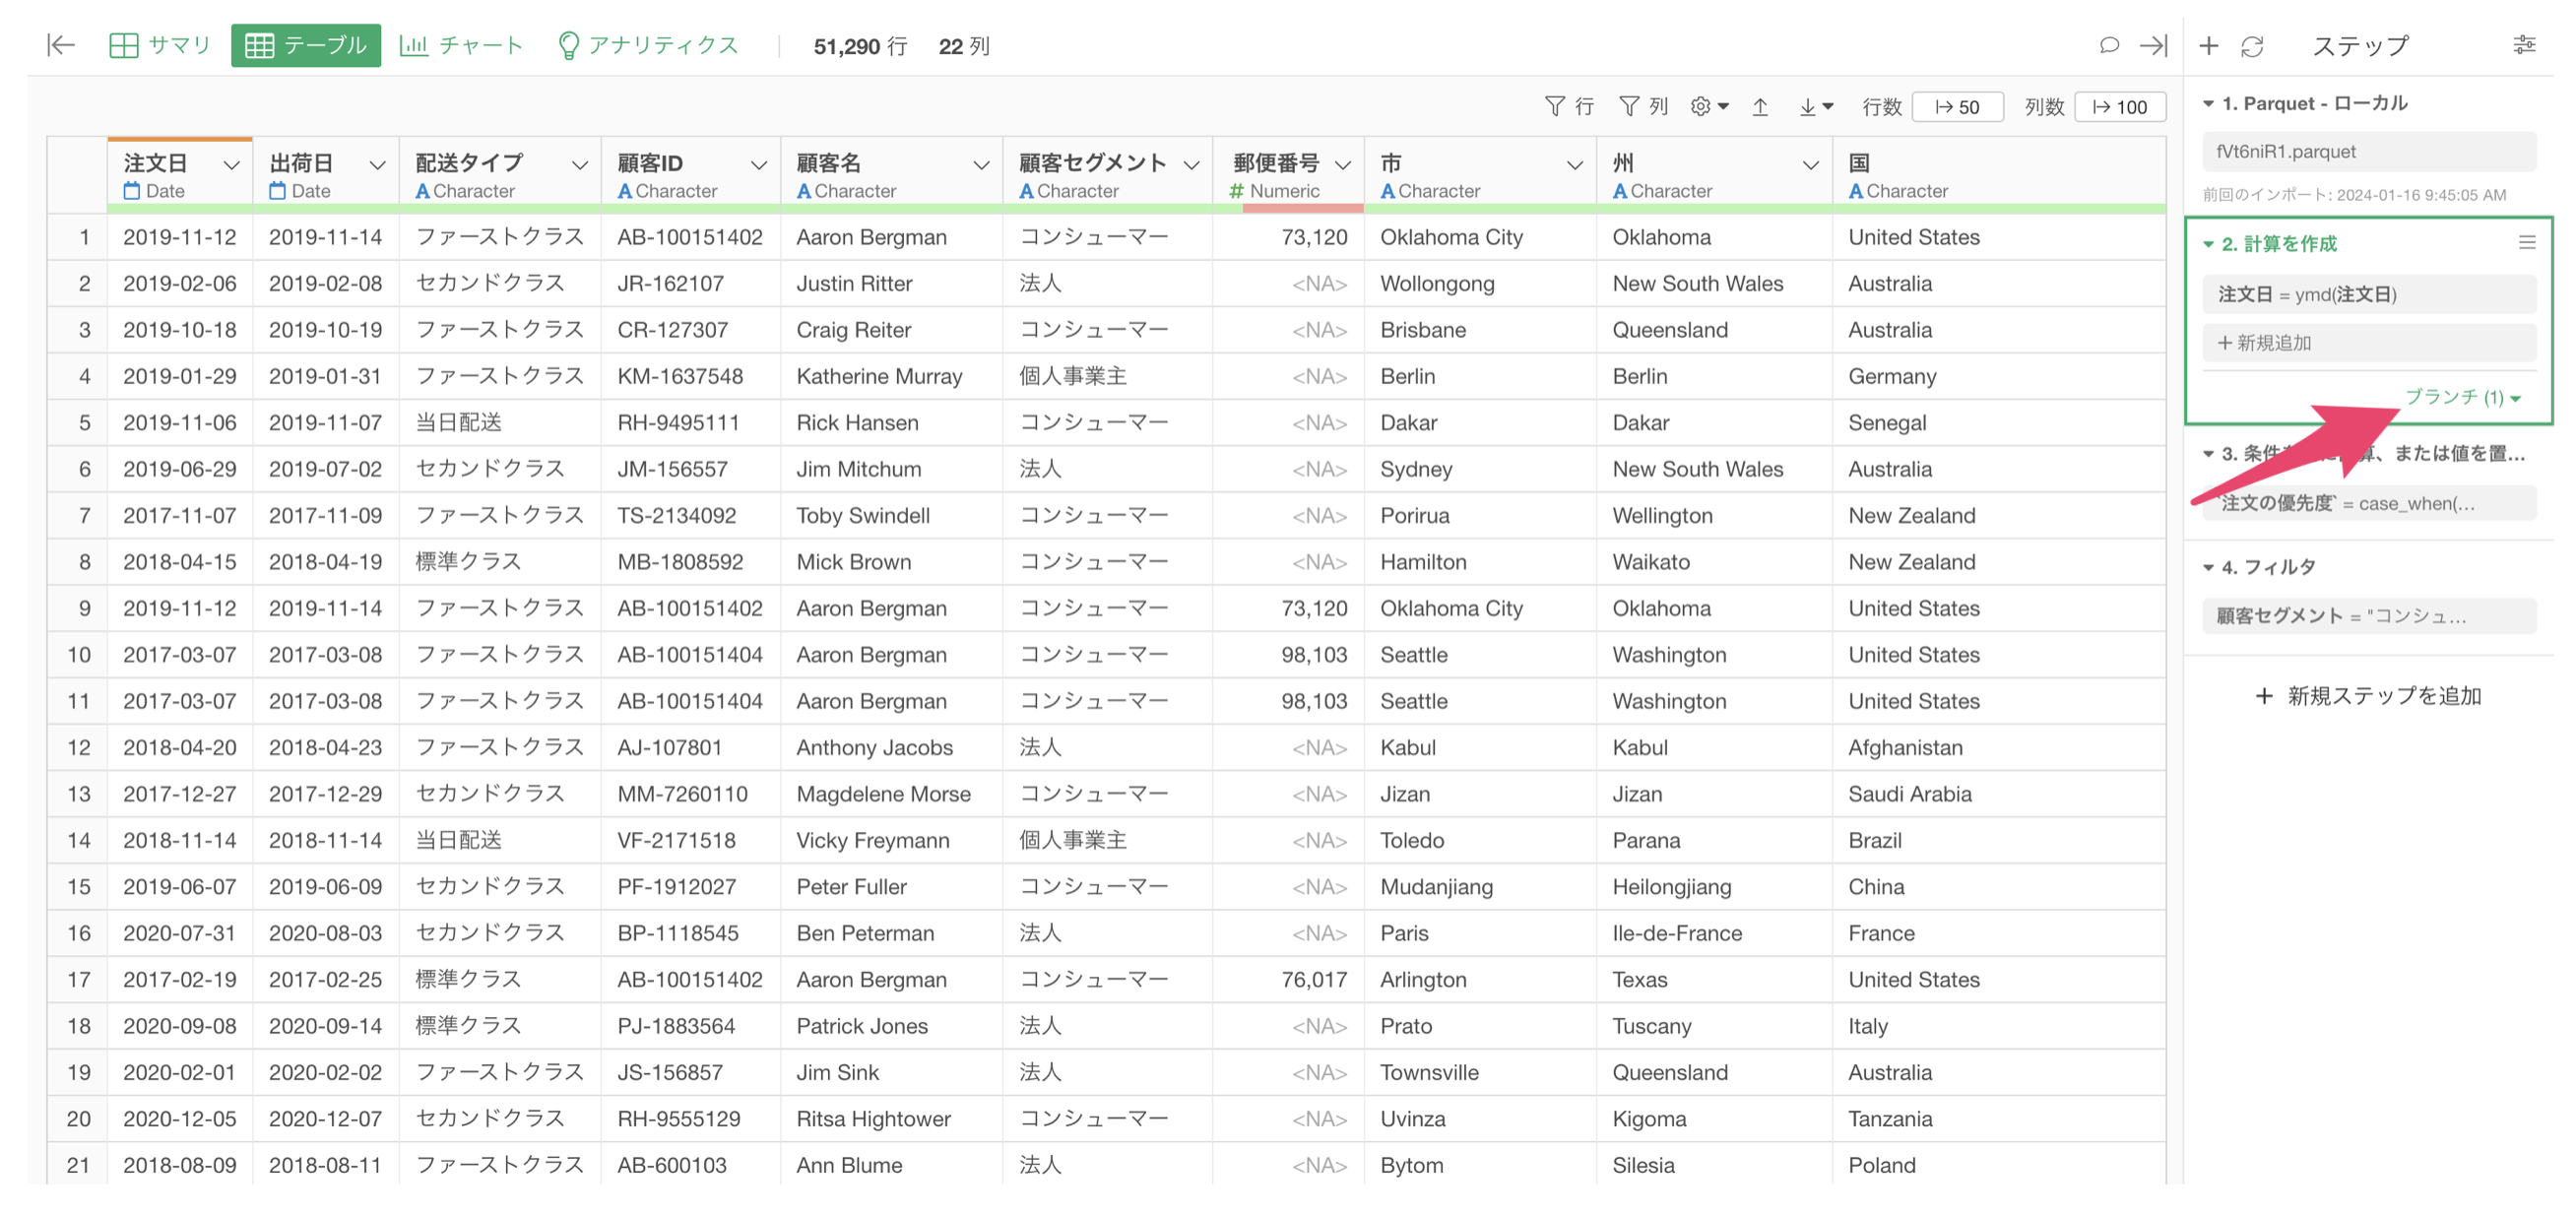Collapse the steps panel arrow icon

pos(2152,45)
